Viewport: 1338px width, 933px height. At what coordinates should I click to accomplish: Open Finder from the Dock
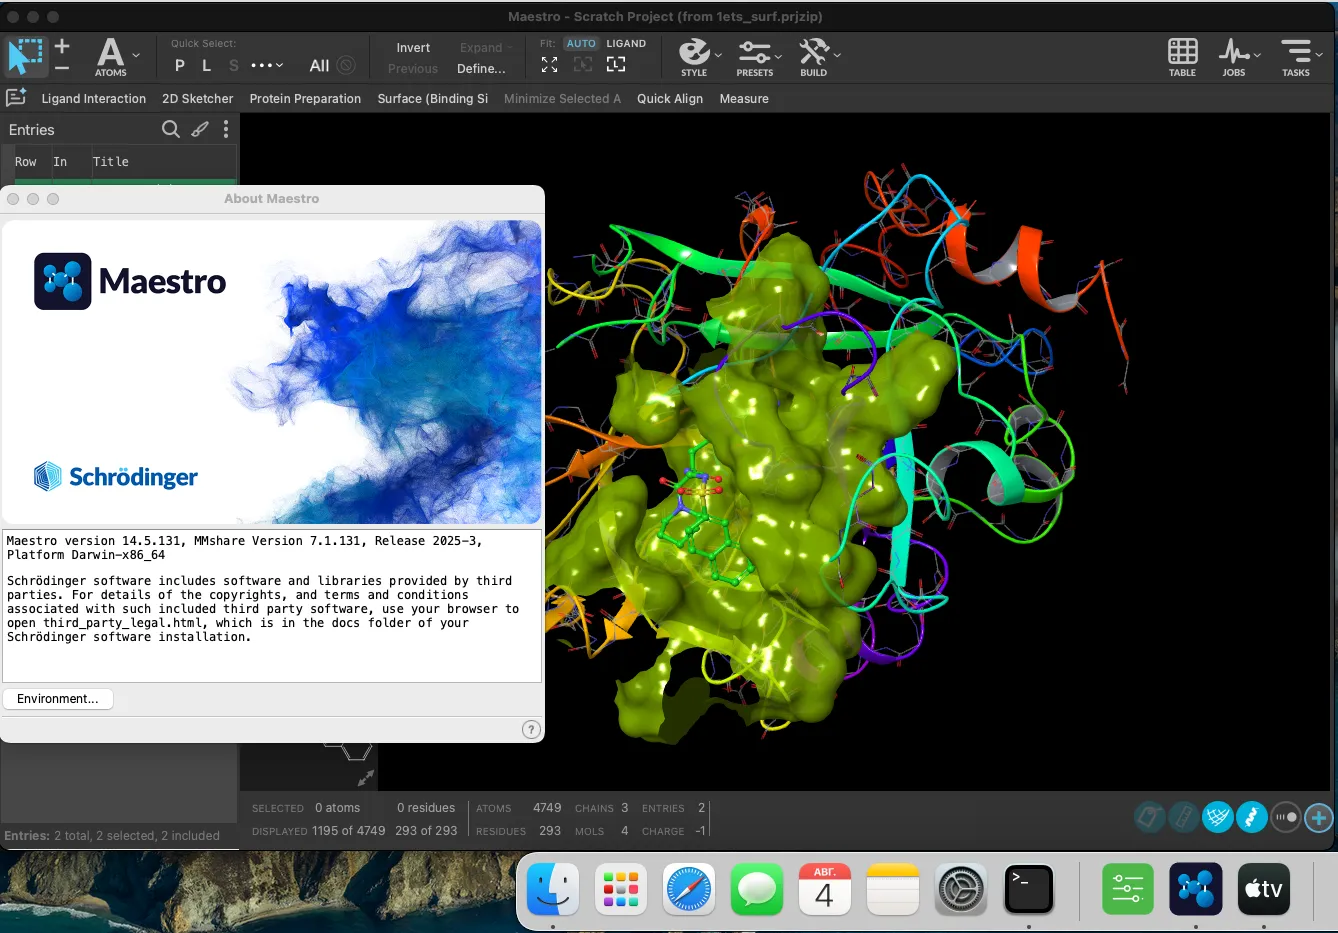[x=553, y=889]
